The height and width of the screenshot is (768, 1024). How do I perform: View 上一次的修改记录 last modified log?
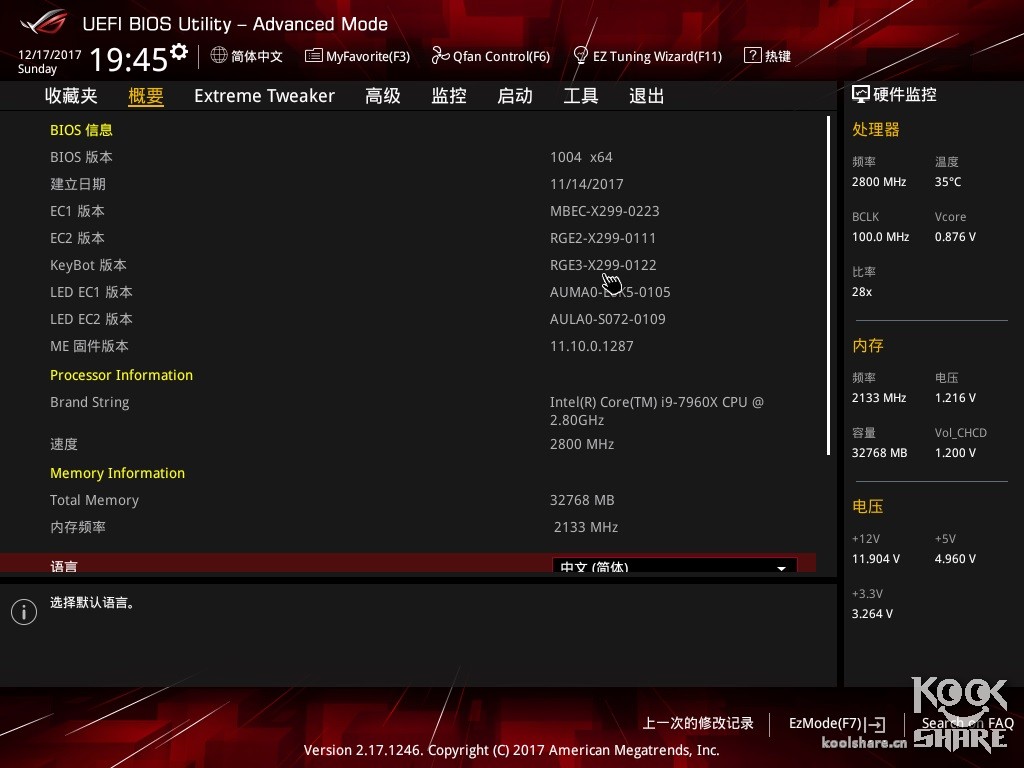[x=698, y=723]
